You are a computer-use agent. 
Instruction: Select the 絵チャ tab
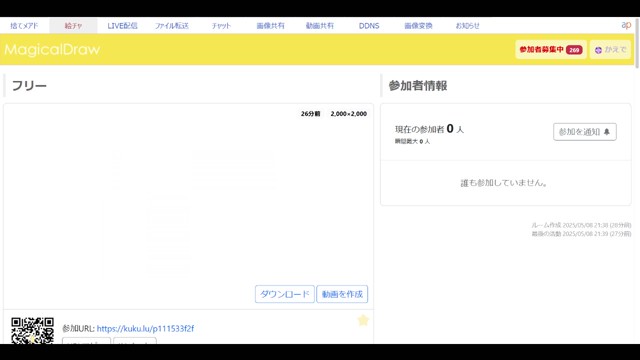tap(73, 26)
